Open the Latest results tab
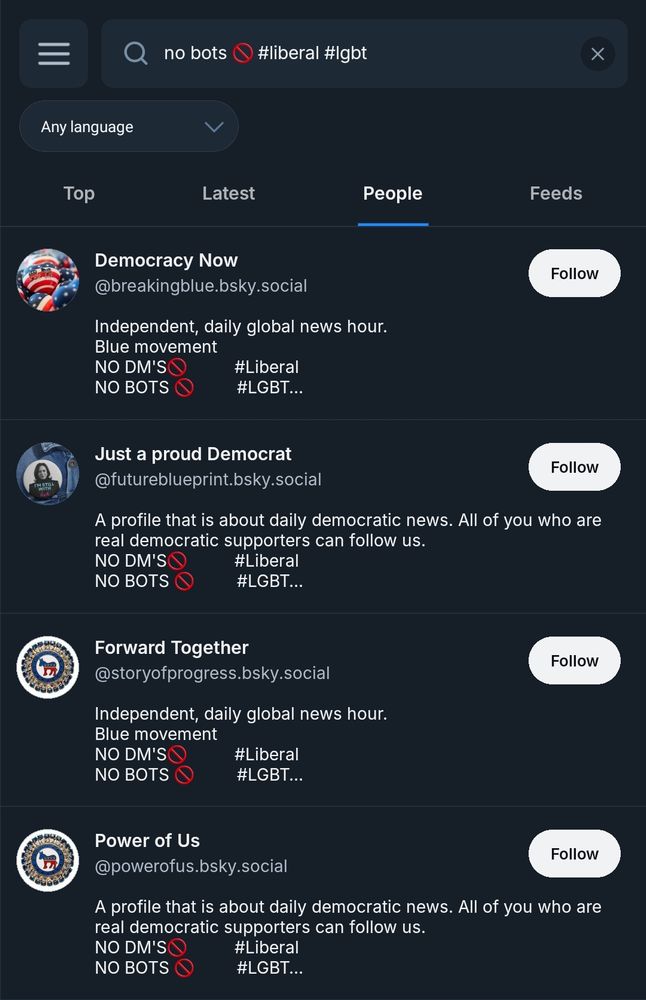Image resolution: width=646 pixels, height=1000 pixels. click(x=228, y=193)
